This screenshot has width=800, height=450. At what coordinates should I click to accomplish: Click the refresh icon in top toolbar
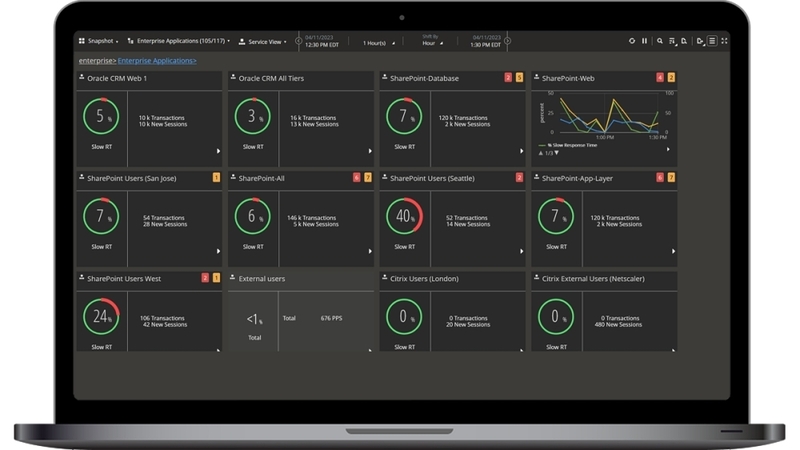coord(631,41)
